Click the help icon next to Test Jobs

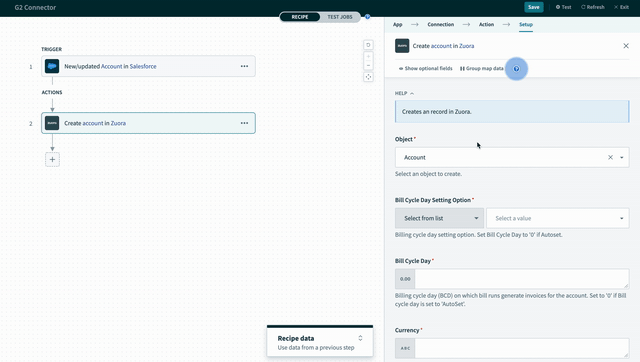click(x=368, y=17)
